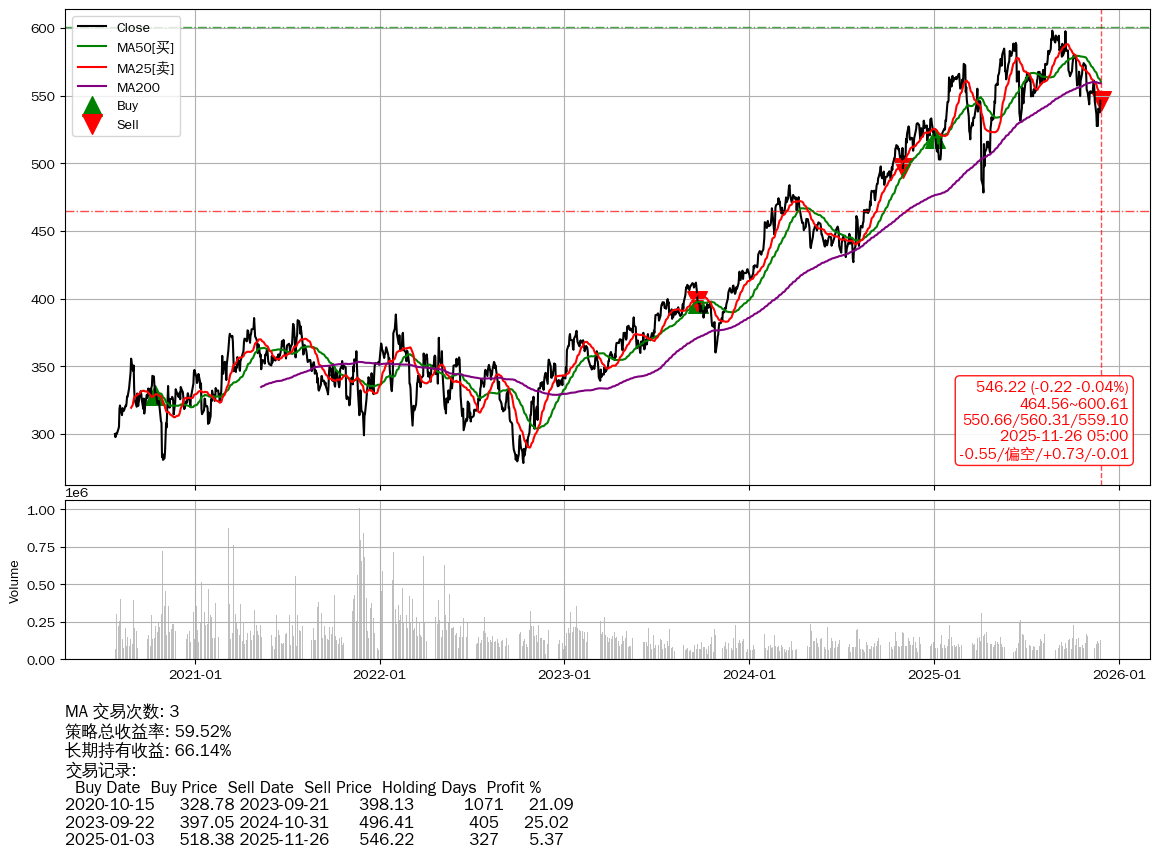Click the green Buy triangle legend icon
The image size is (1160, 857).
92,106
